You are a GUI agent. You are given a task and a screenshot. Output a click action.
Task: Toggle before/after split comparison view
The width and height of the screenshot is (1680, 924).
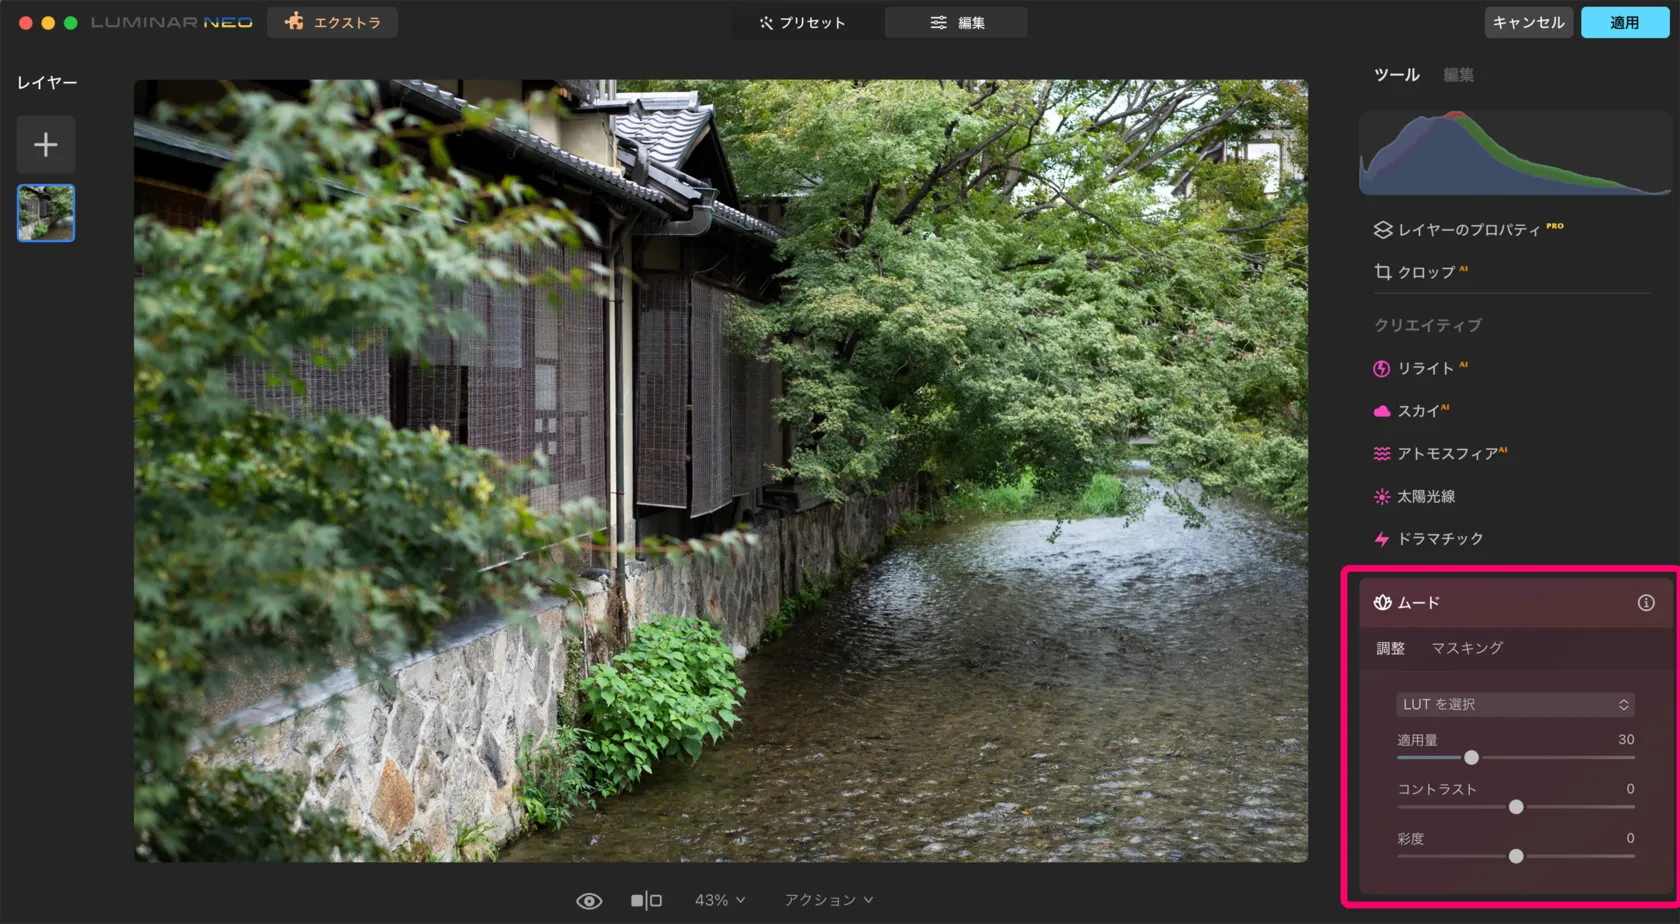[x=646, y=901]
